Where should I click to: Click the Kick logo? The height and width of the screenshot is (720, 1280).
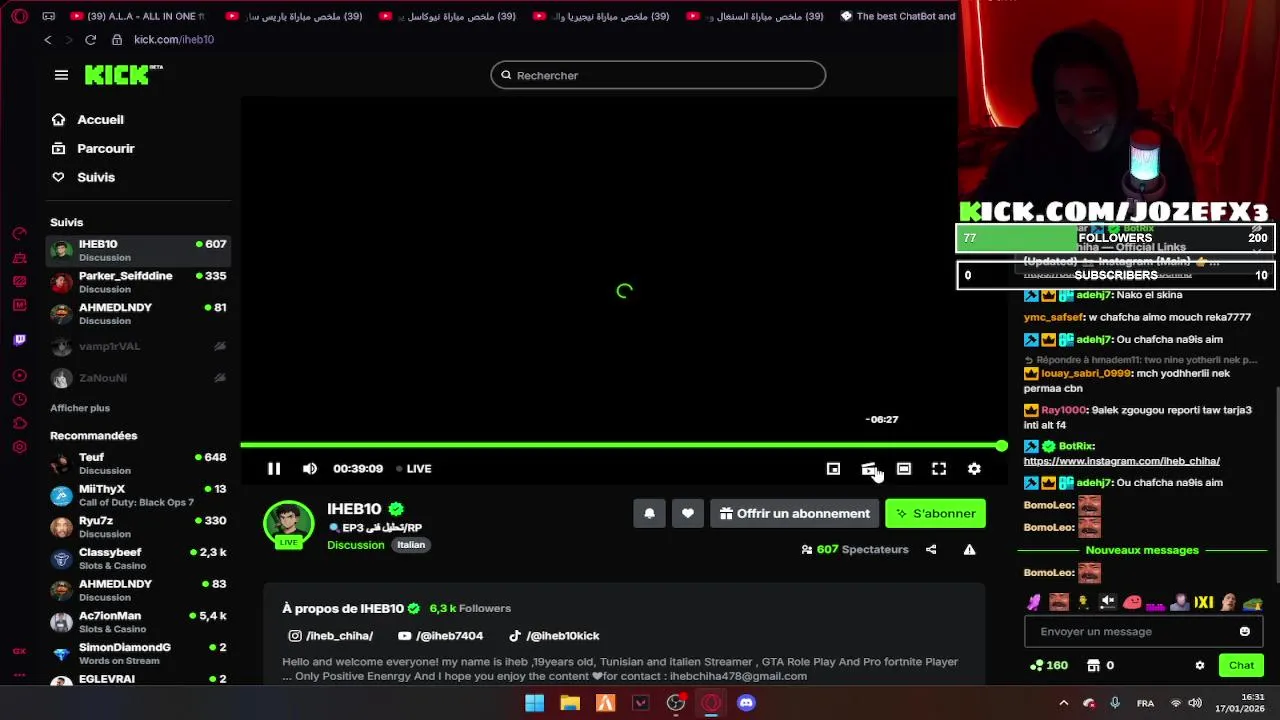pyautogui.click(x=123, y=75)
